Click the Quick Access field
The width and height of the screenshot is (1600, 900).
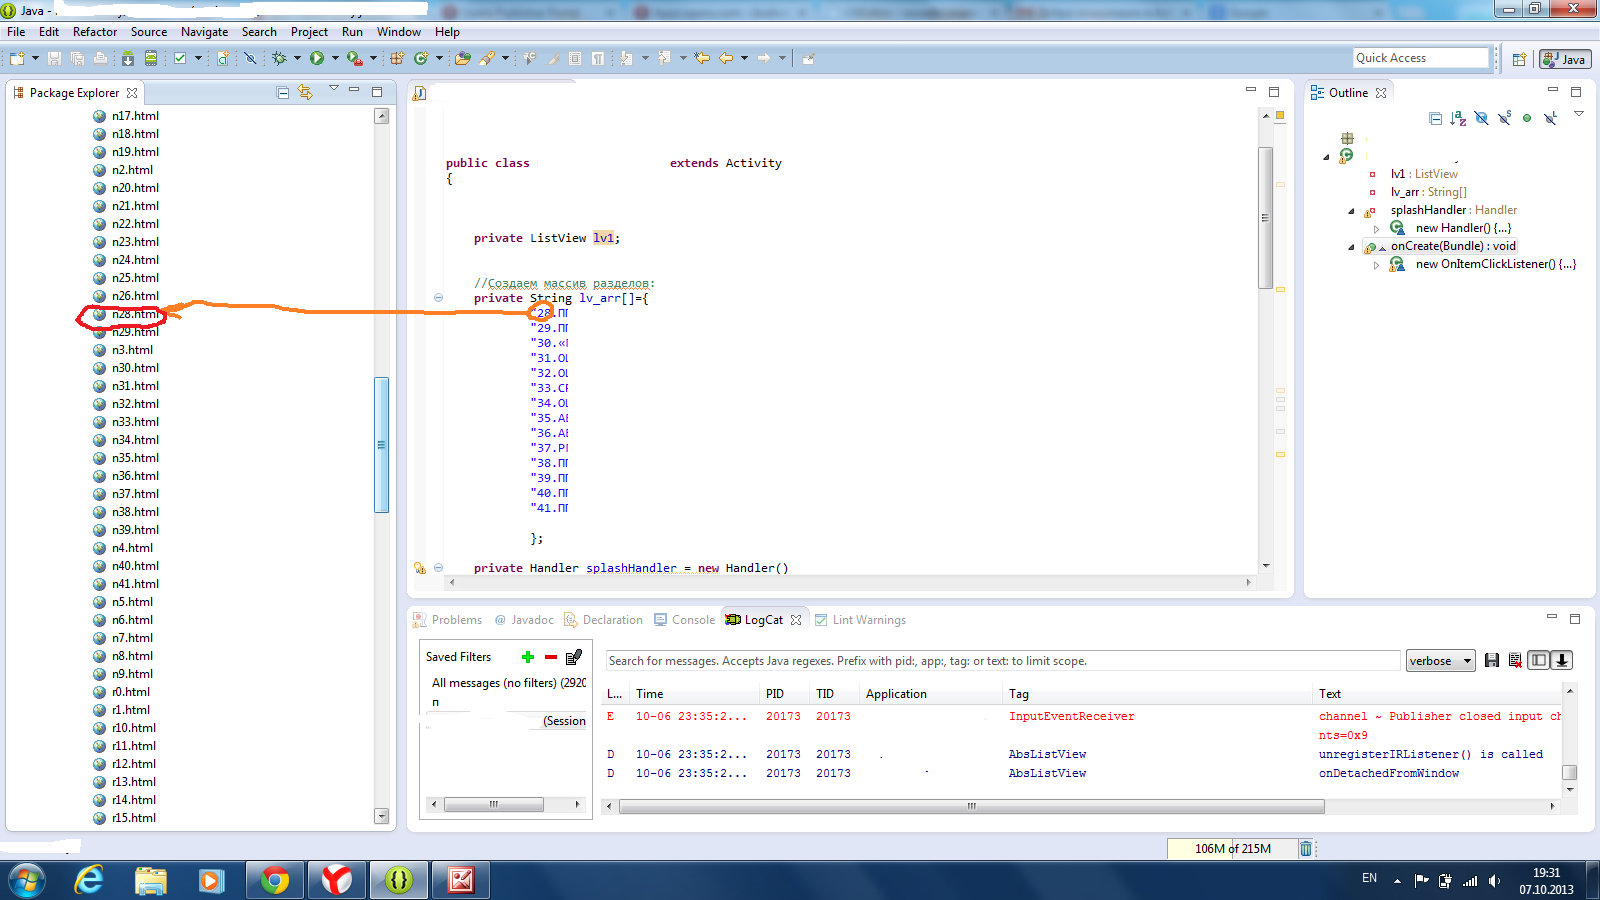point(1421,58)
